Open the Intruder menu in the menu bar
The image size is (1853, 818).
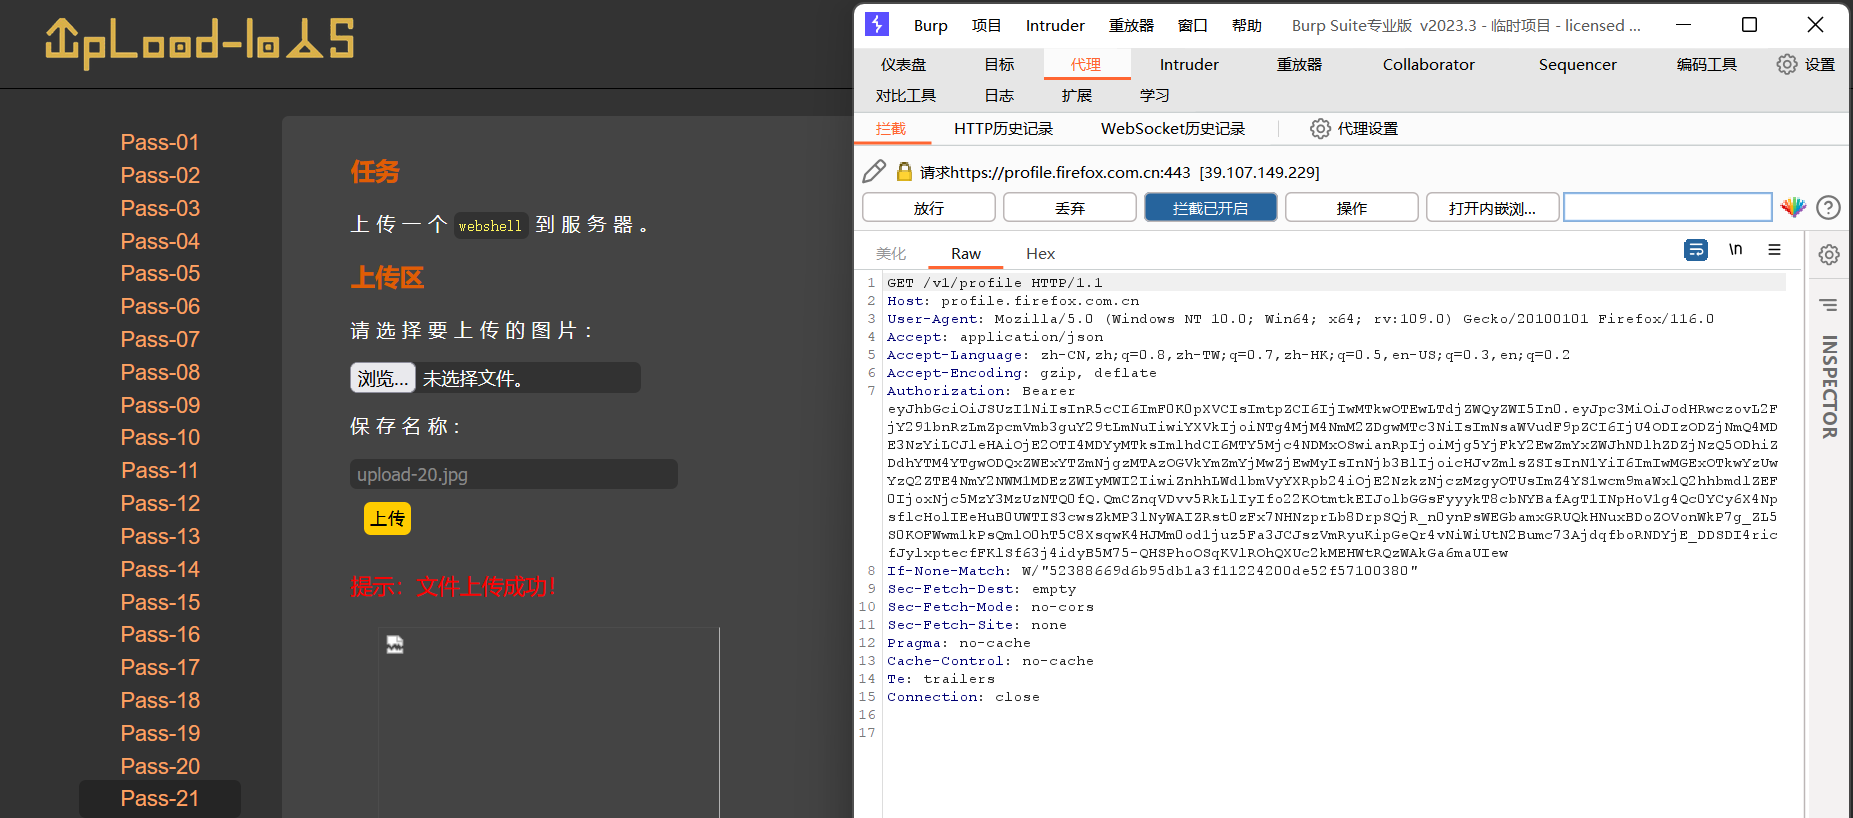click(x=1055, y=25)
